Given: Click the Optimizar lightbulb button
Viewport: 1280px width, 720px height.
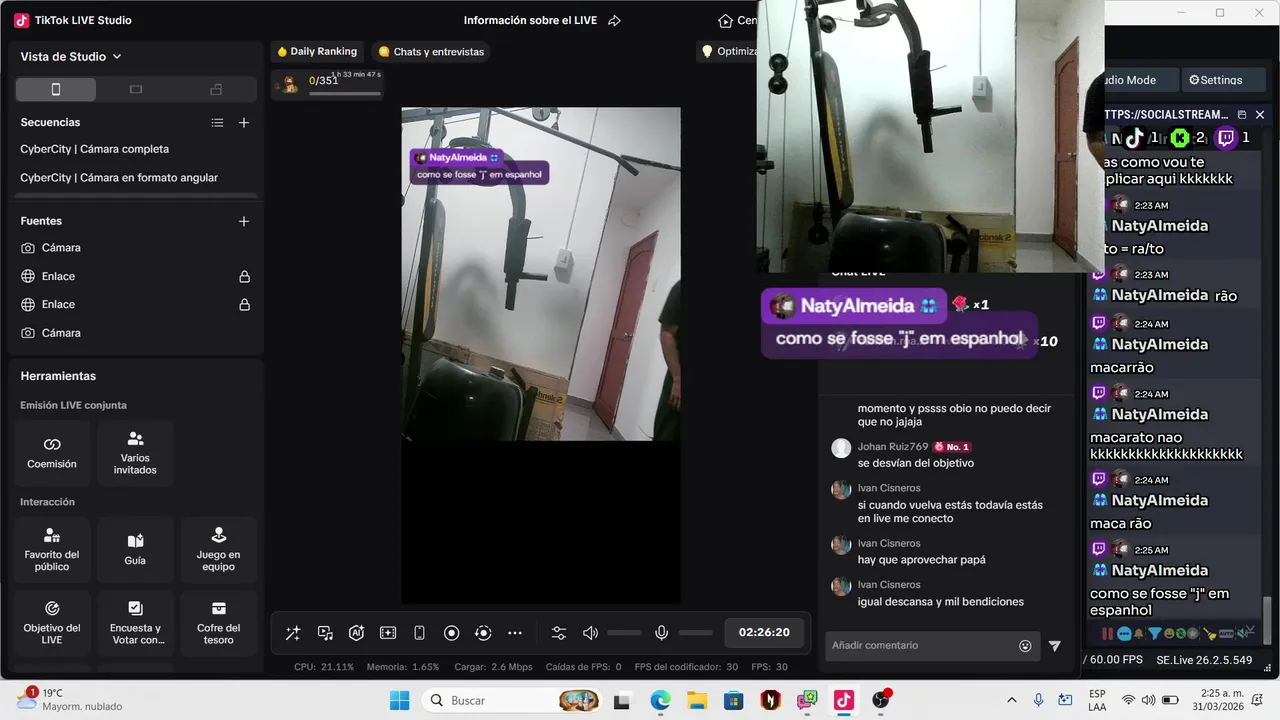Looking at the screenshot, I should pyautogui.click(x=727, y=51).
